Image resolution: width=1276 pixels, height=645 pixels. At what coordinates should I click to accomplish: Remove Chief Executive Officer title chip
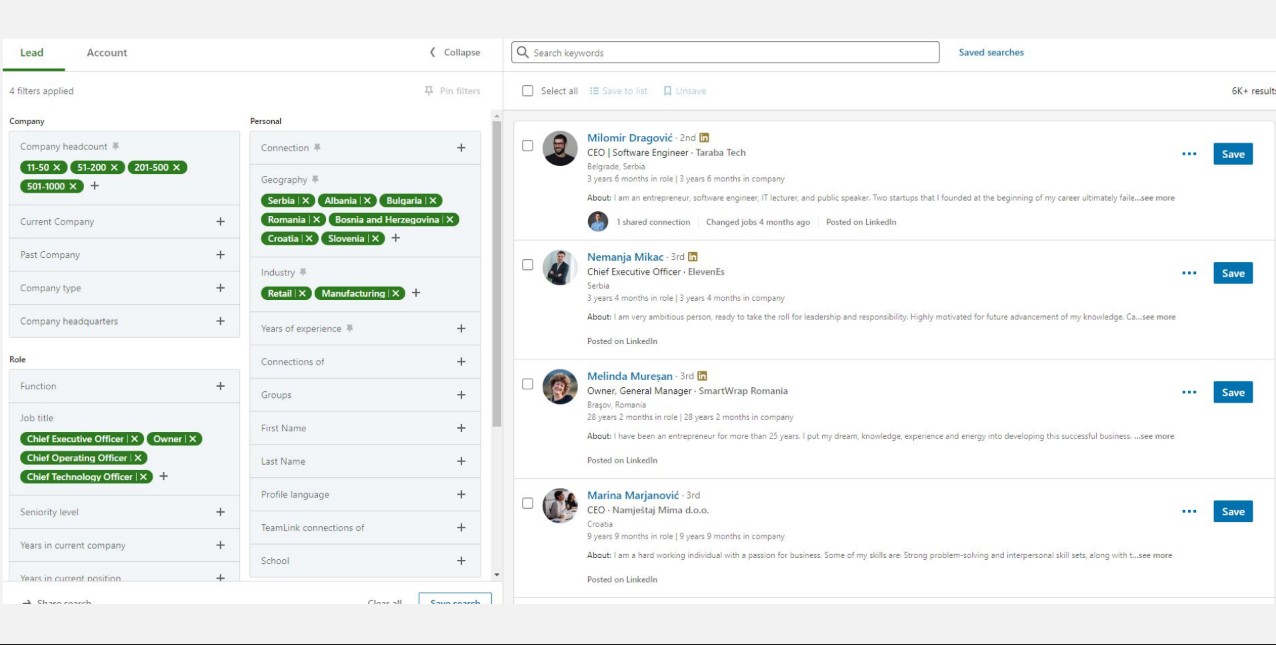point(135,439)
